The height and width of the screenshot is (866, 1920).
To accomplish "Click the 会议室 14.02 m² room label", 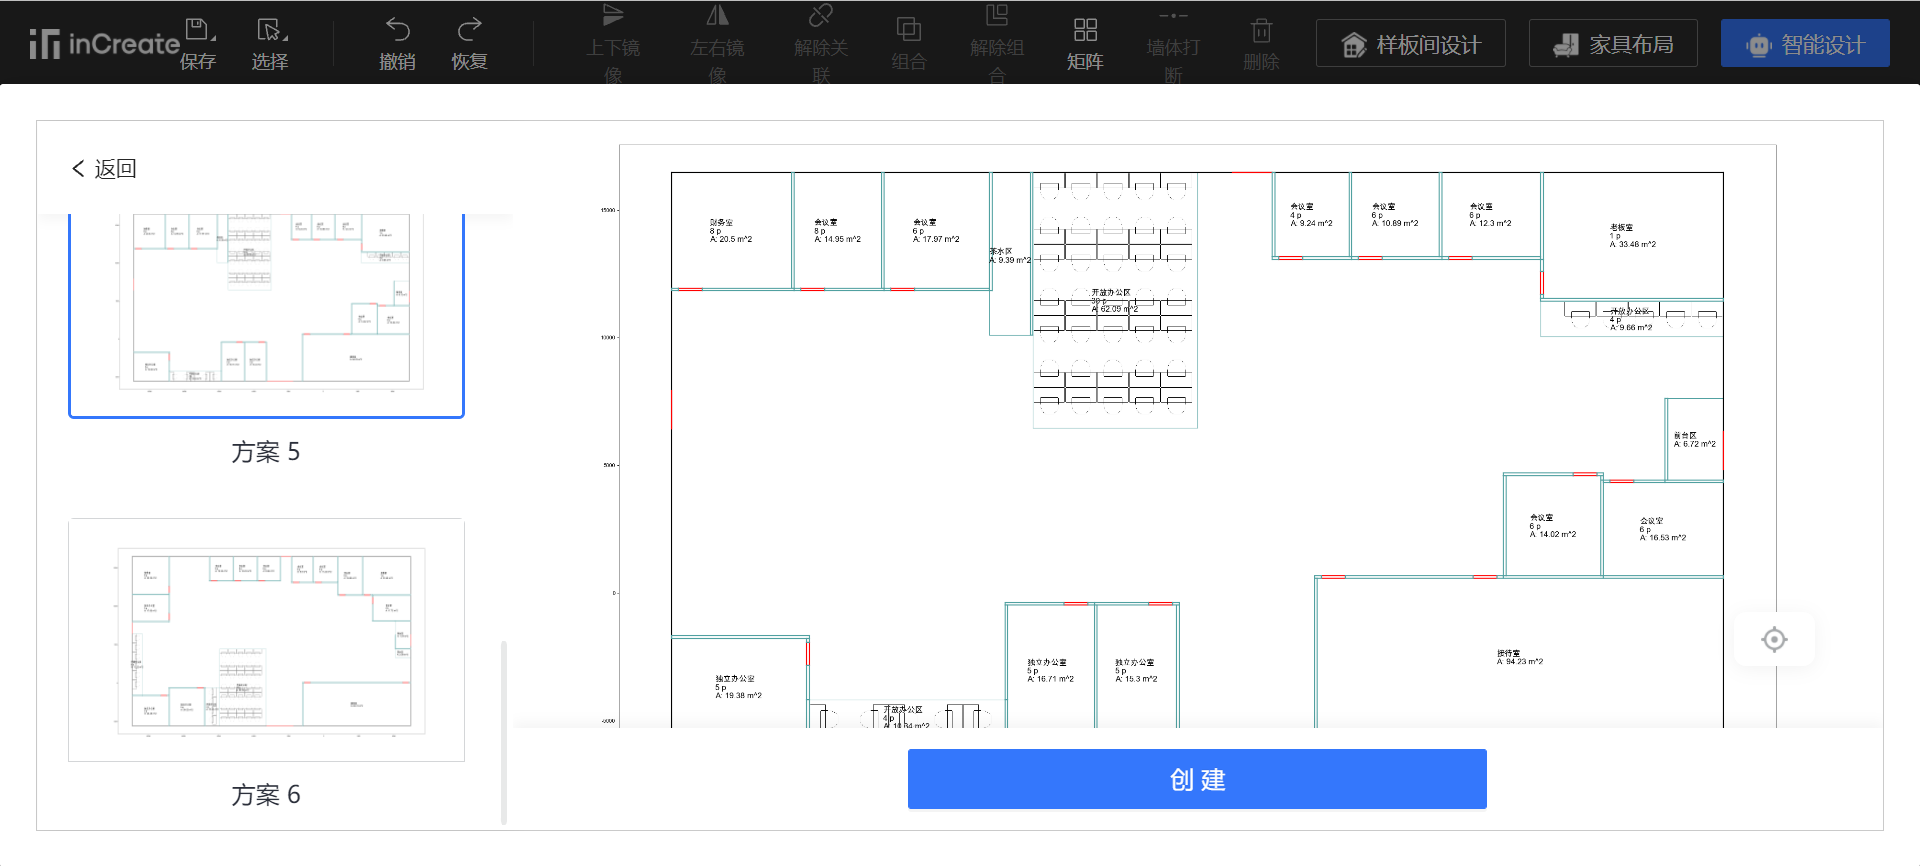I will (x=1552, y=526).
